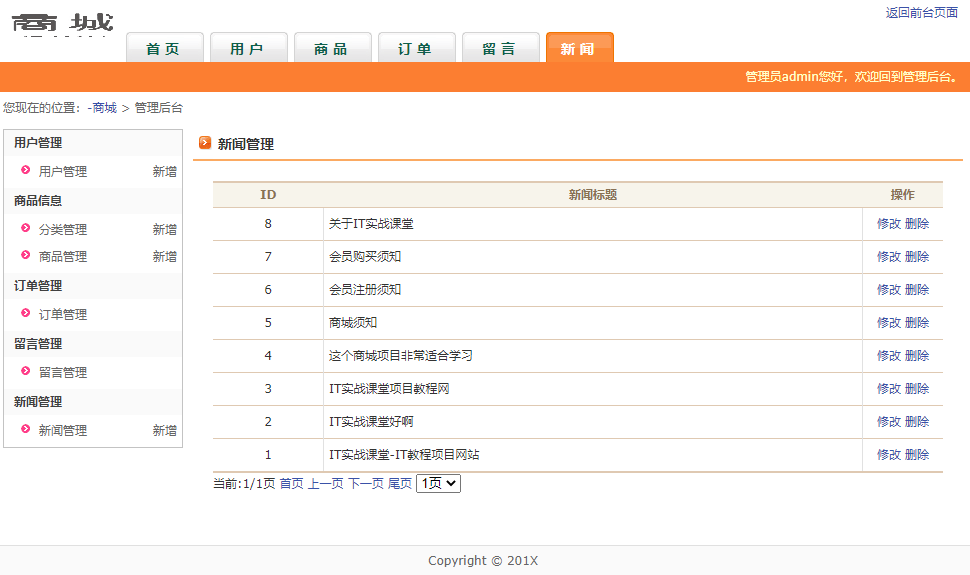970x575 pixels.
Task: Click the bullet icon next to 订单管理
Action: [25, 313]
